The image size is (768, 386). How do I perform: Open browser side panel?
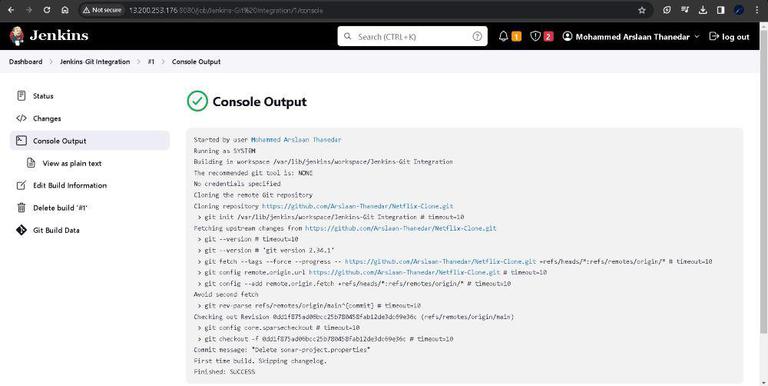pos(720,10)
